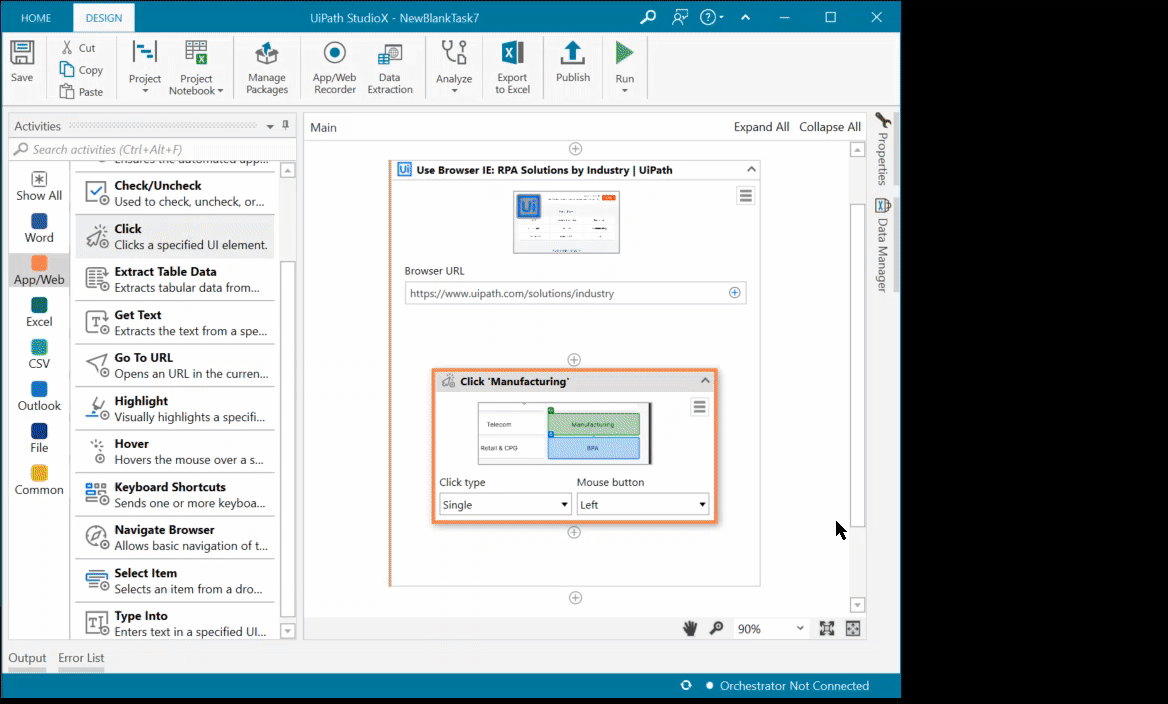1168x704 pixels.
Task: Open the Error List tab
Action: 81,658
